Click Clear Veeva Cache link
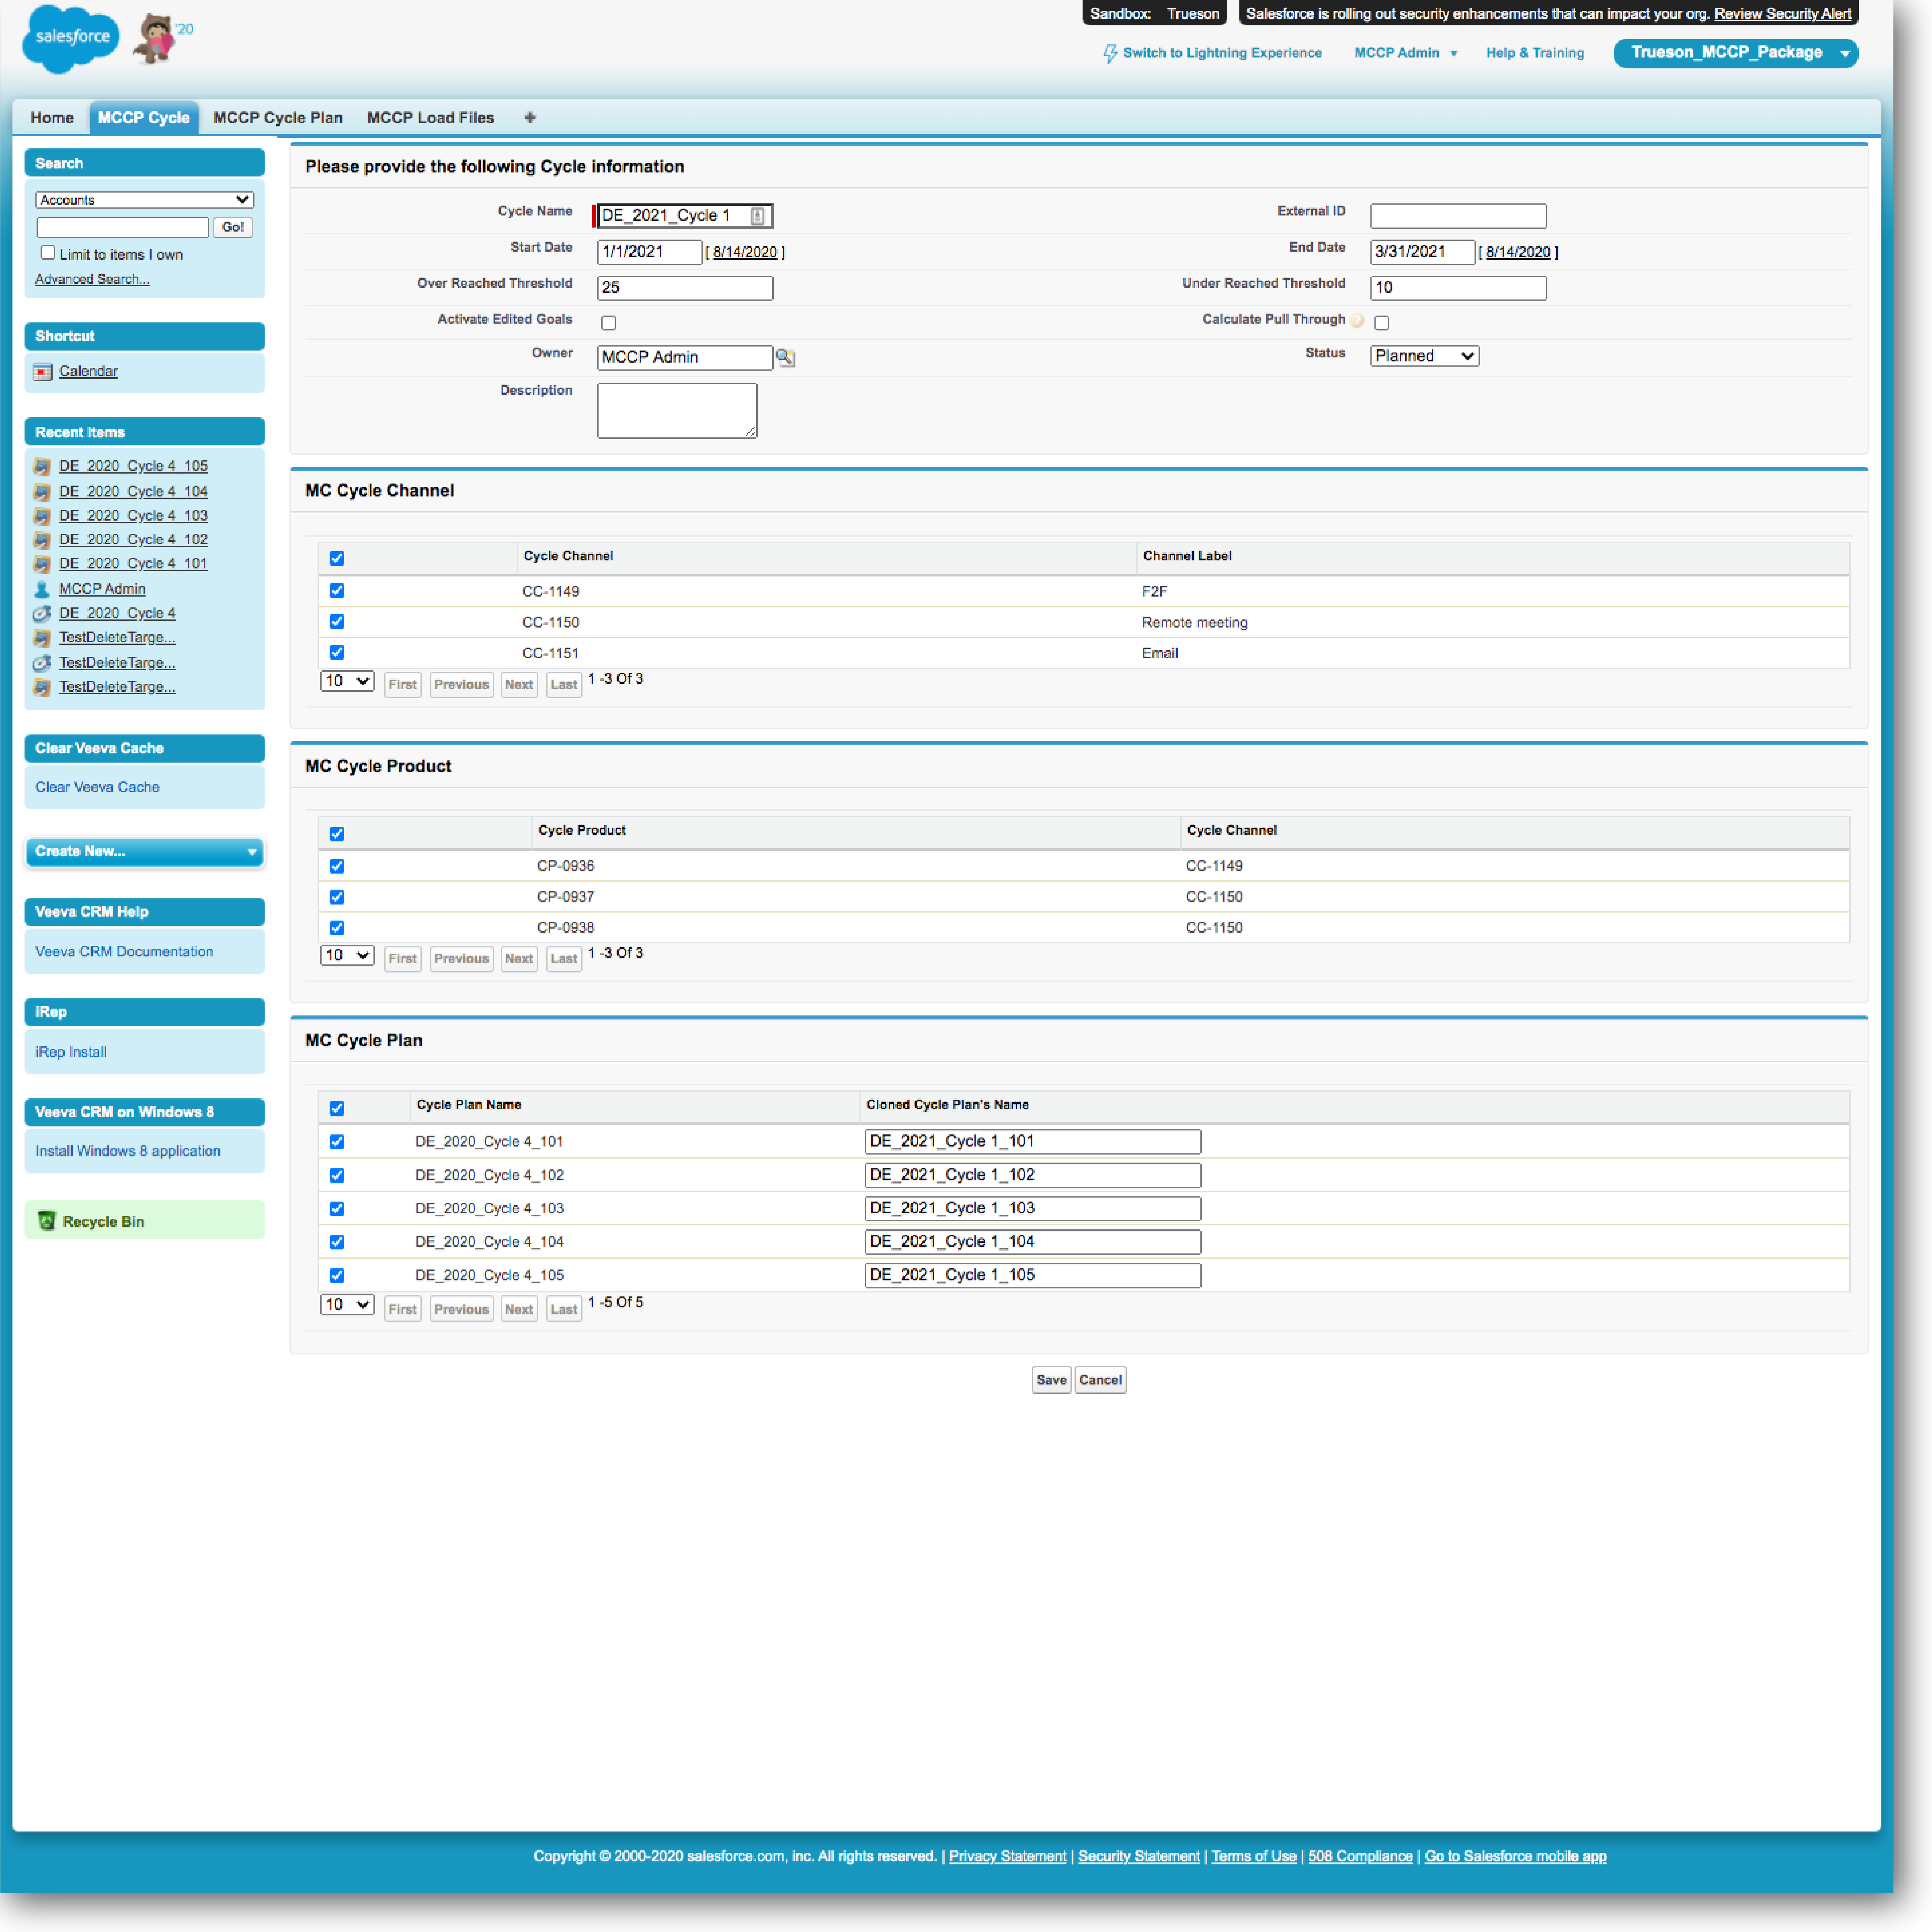 [x=97, y=787]
